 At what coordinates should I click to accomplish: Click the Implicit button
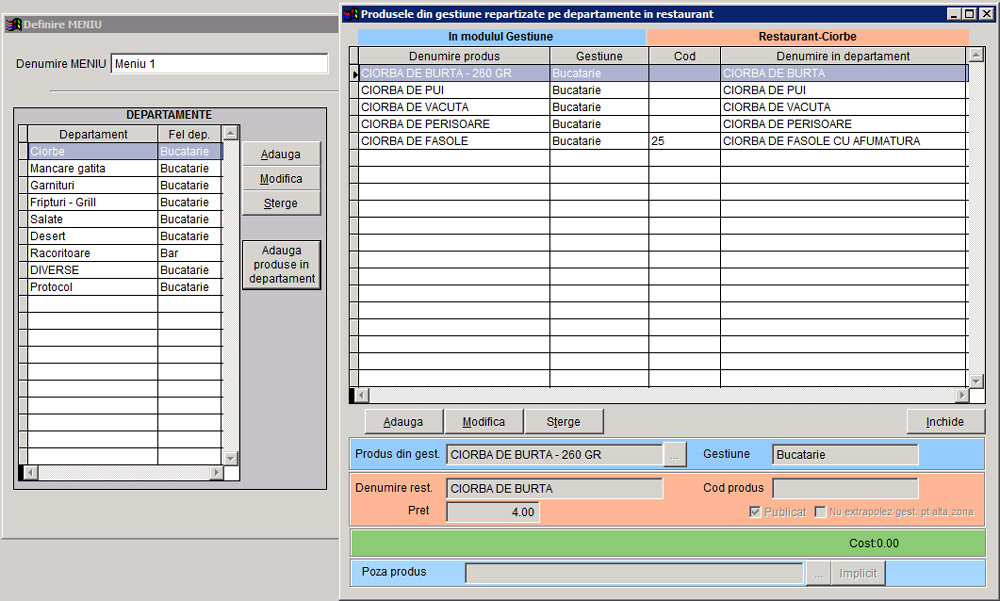point(858,574)
